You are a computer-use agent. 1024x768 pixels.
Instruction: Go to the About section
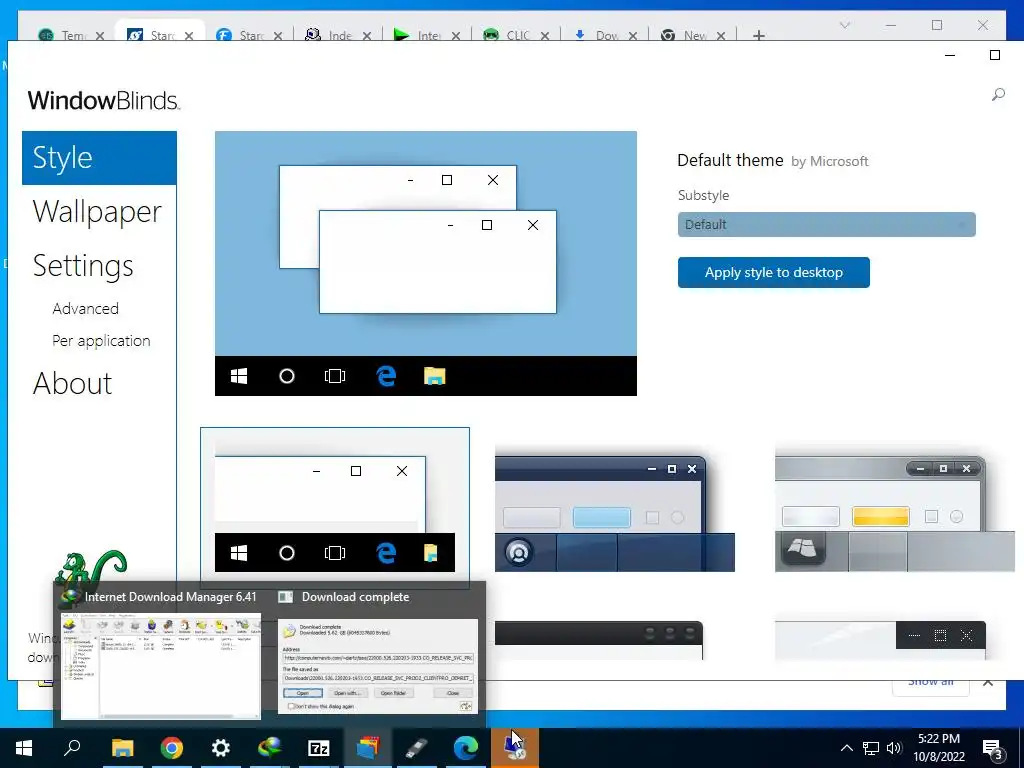(72, 383)
